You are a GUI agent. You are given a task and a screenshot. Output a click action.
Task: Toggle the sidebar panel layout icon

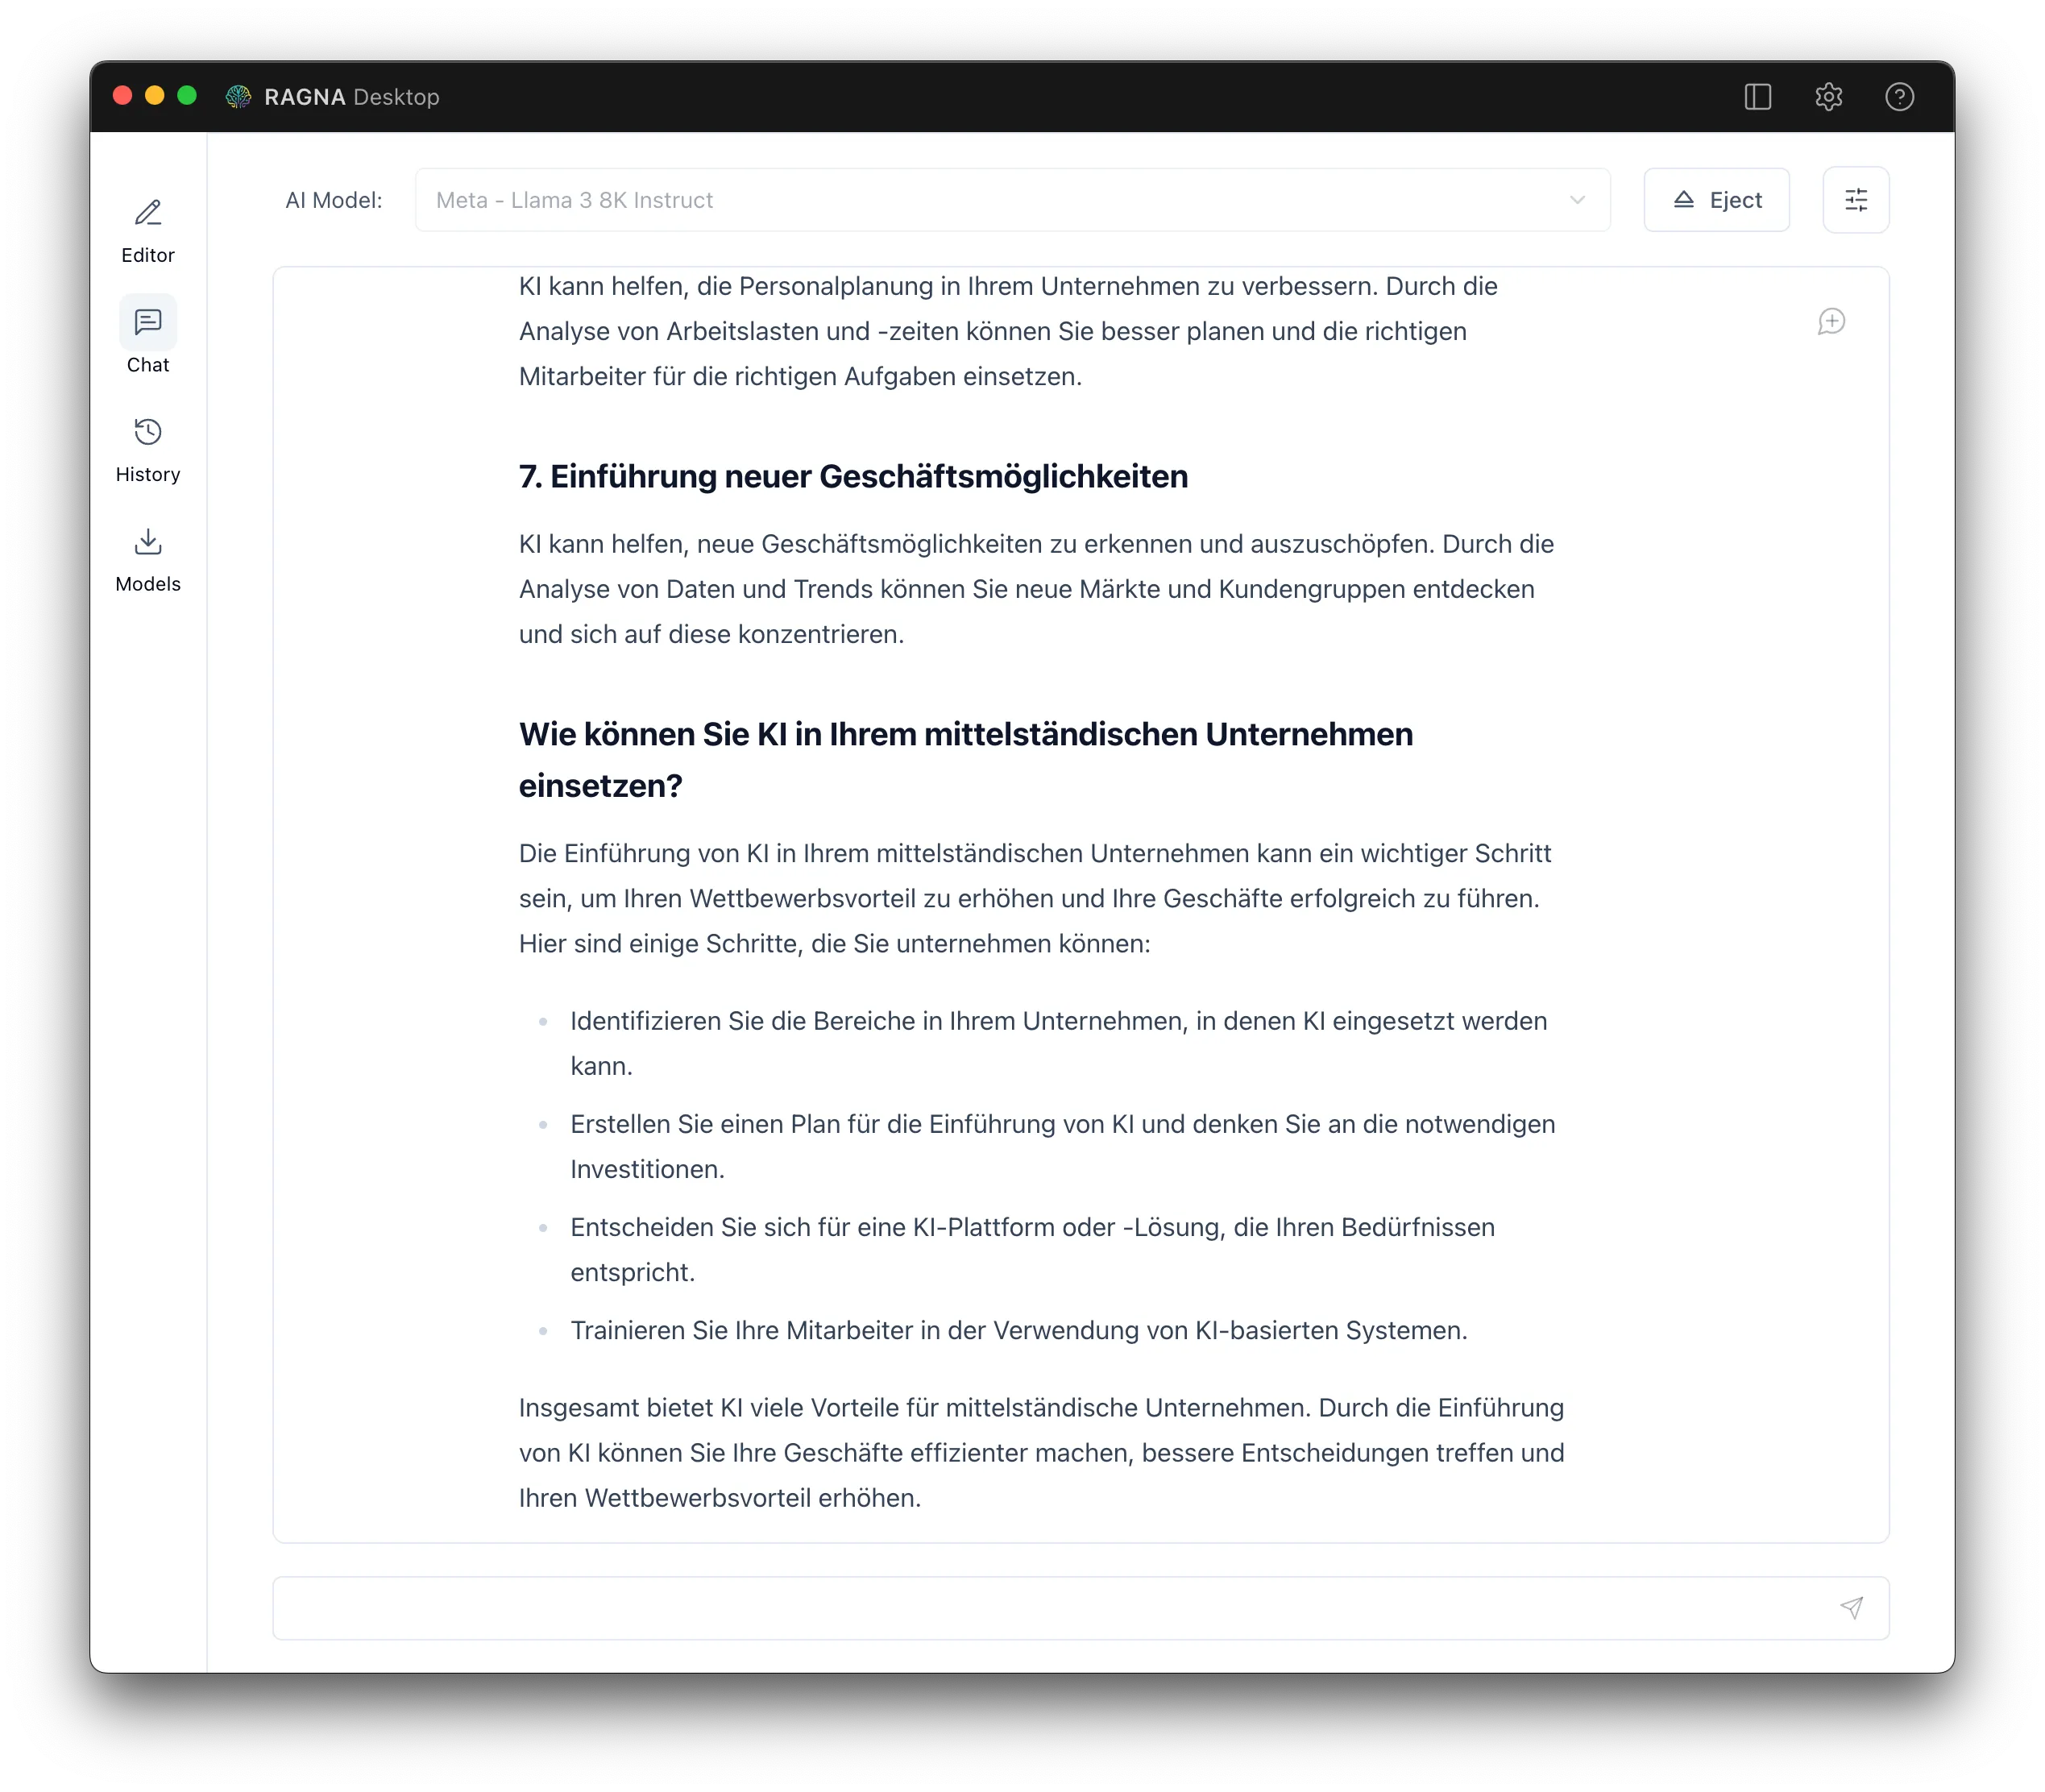click(x=1757, y=97)
